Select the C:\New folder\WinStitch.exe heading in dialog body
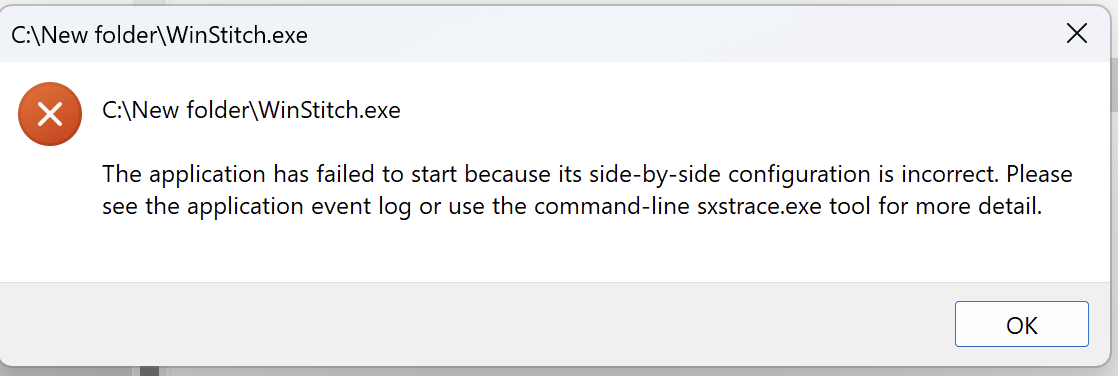This screenshot has width=1118, height=376. pyautogui.click(x=251, y=111)
